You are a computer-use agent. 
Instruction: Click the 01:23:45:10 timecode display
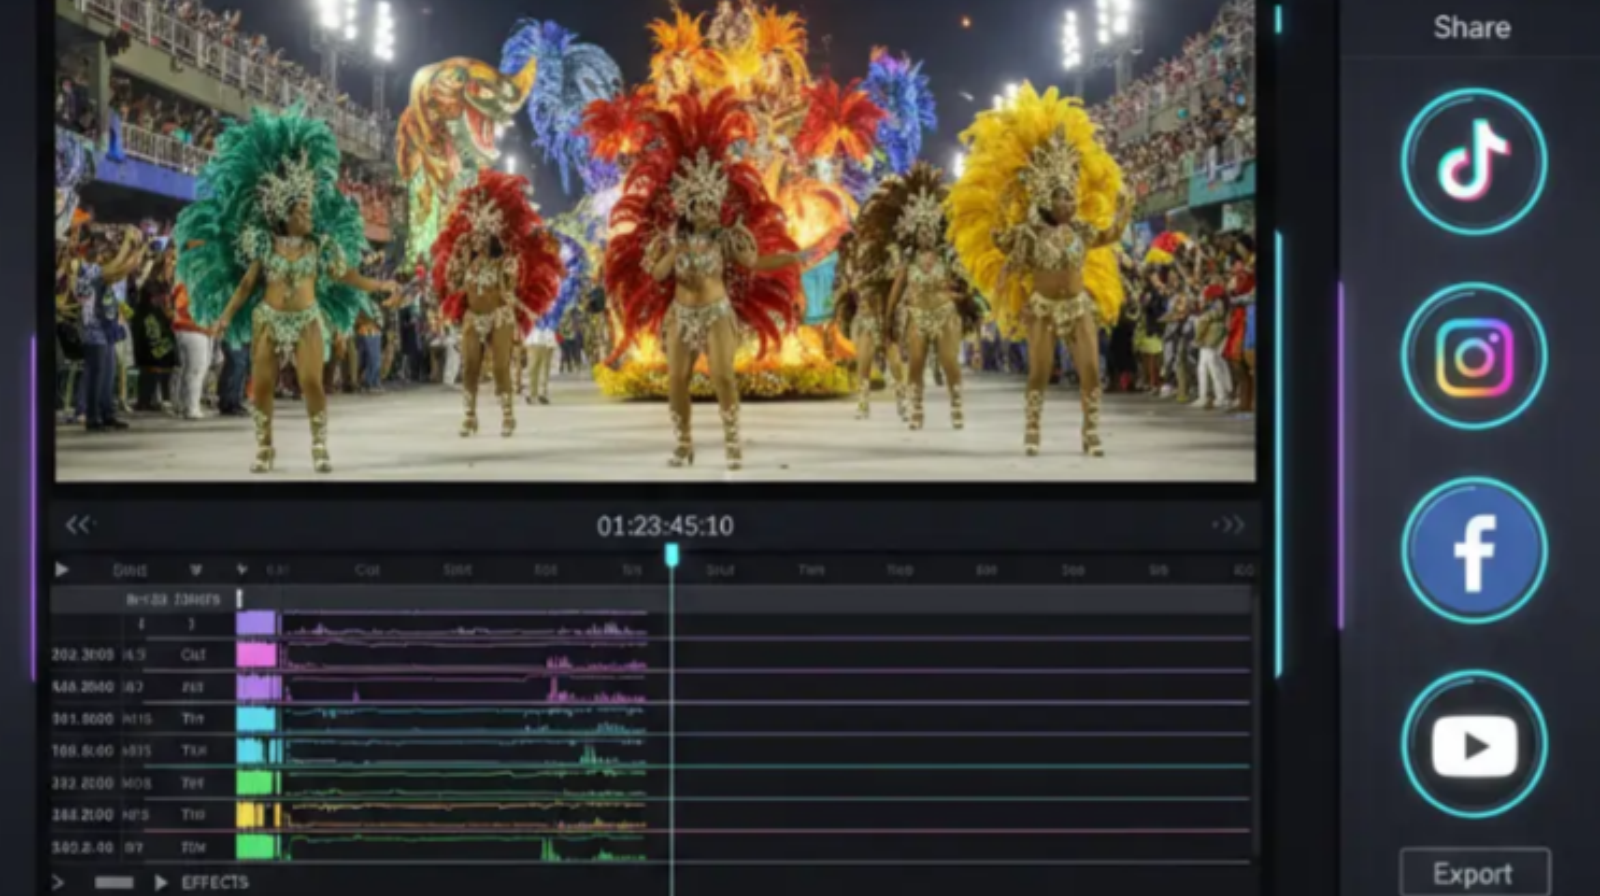[665, 526]
